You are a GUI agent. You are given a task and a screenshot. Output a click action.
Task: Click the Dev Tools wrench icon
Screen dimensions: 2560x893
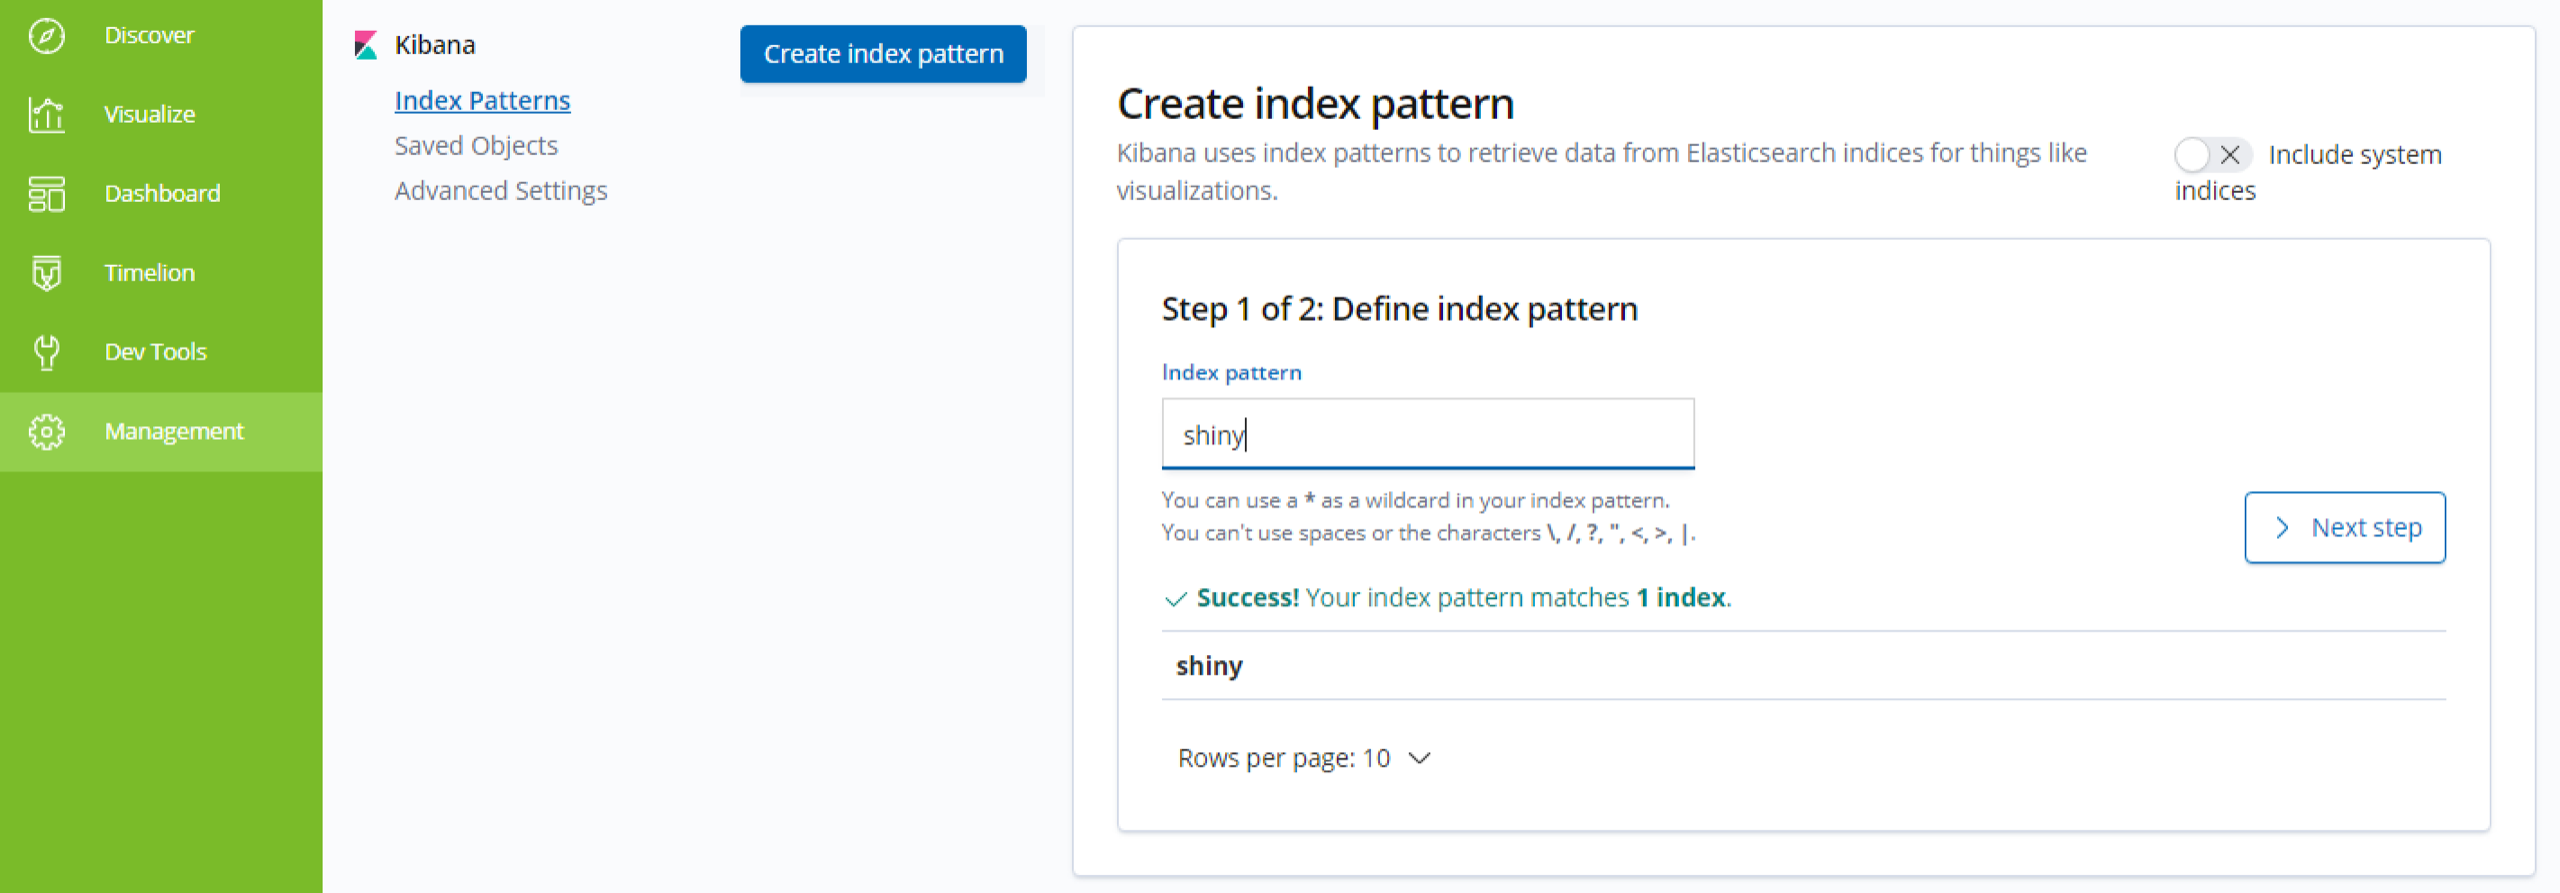pyautogui.click(x=46, y=352)
